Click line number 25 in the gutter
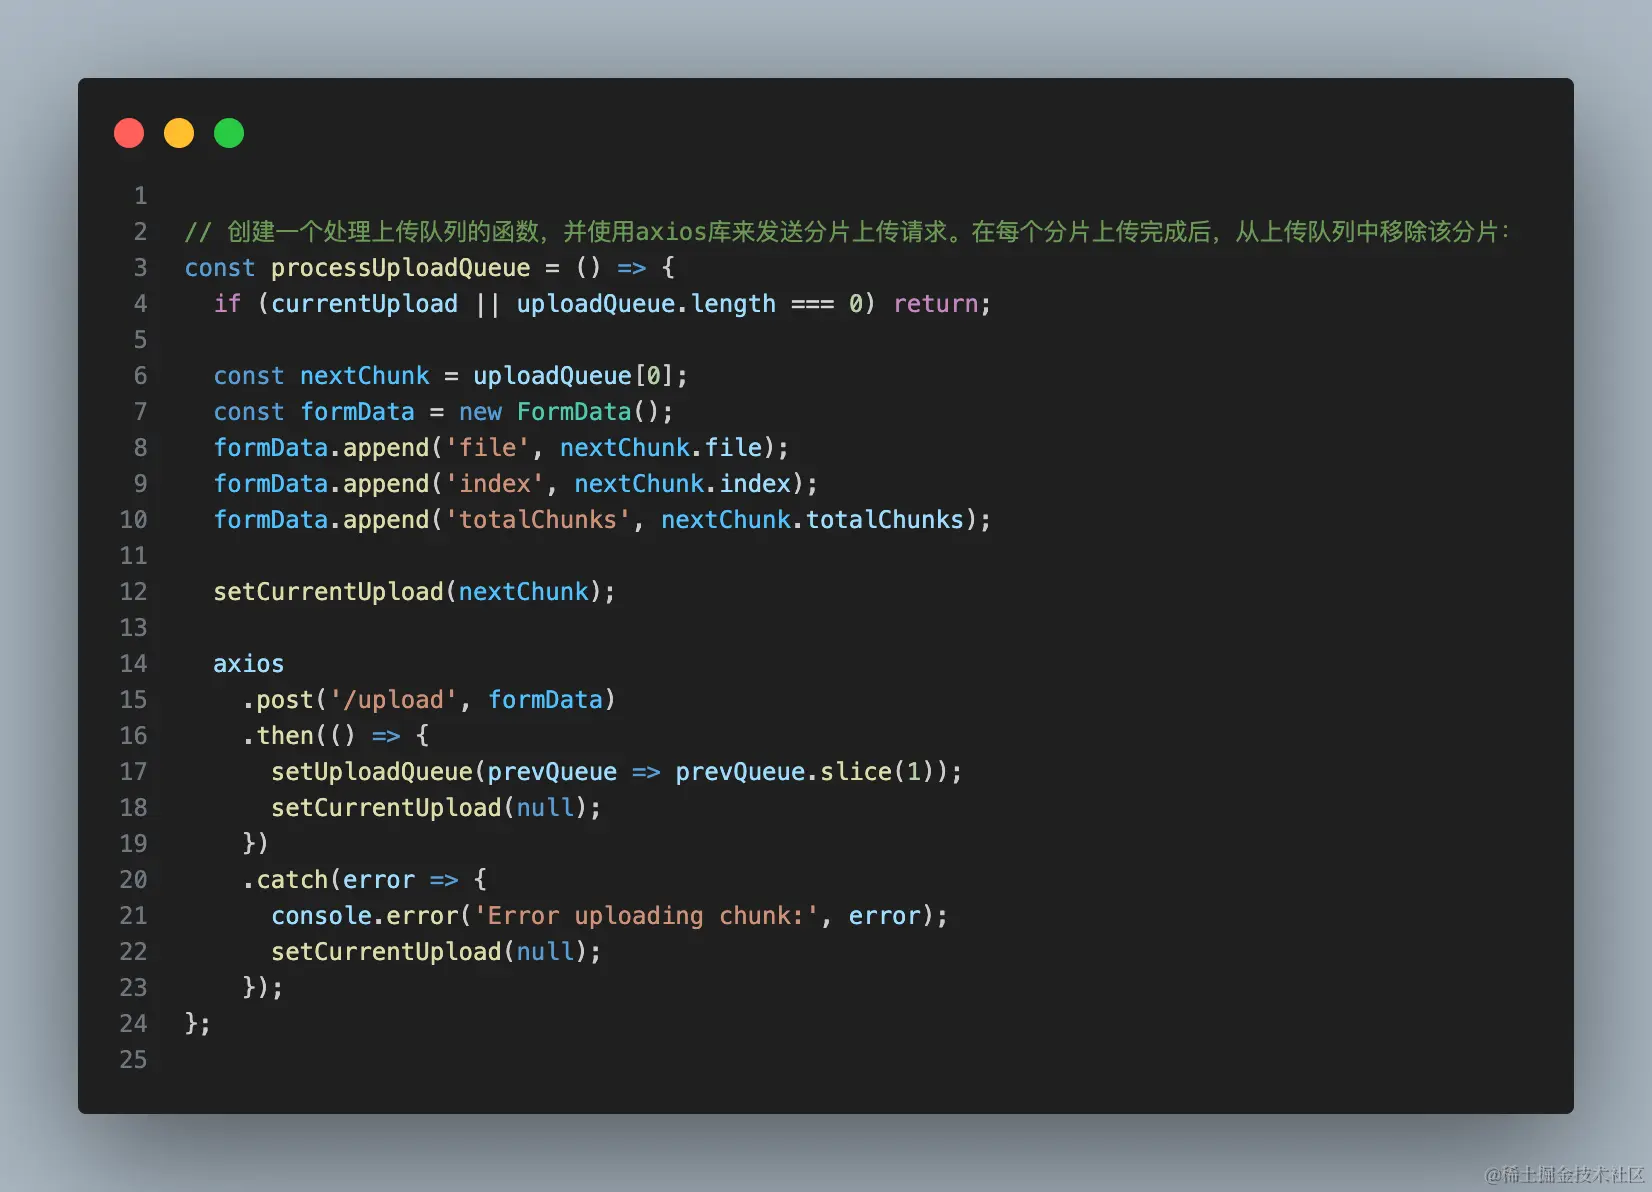The height and width of the screenshot is (1192, 1652). (133, 1060)
